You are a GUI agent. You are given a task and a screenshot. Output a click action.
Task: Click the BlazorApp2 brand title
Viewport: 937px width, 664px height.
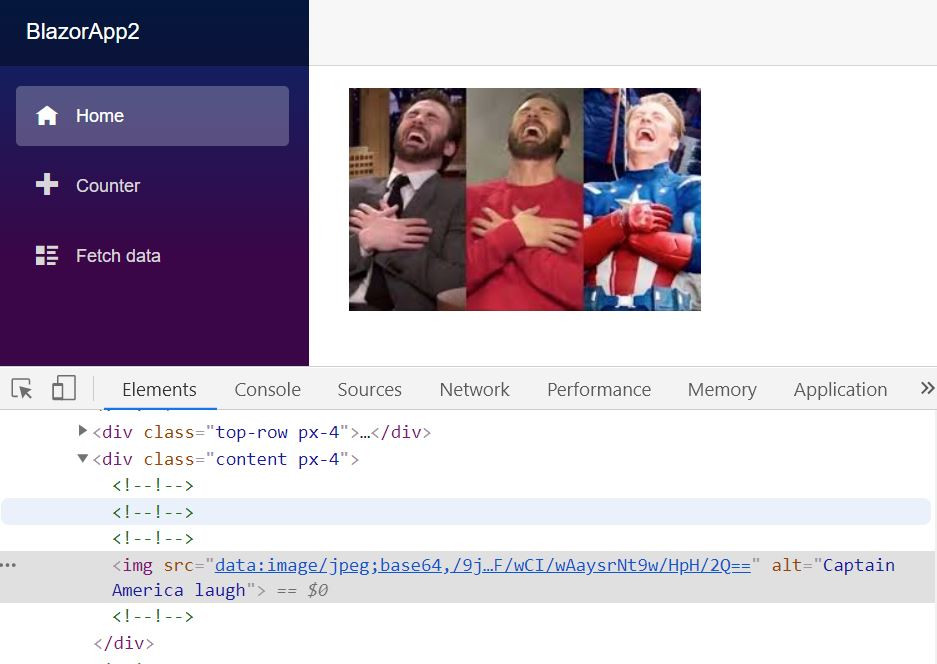pyautogui.click(x=82, y=31)
